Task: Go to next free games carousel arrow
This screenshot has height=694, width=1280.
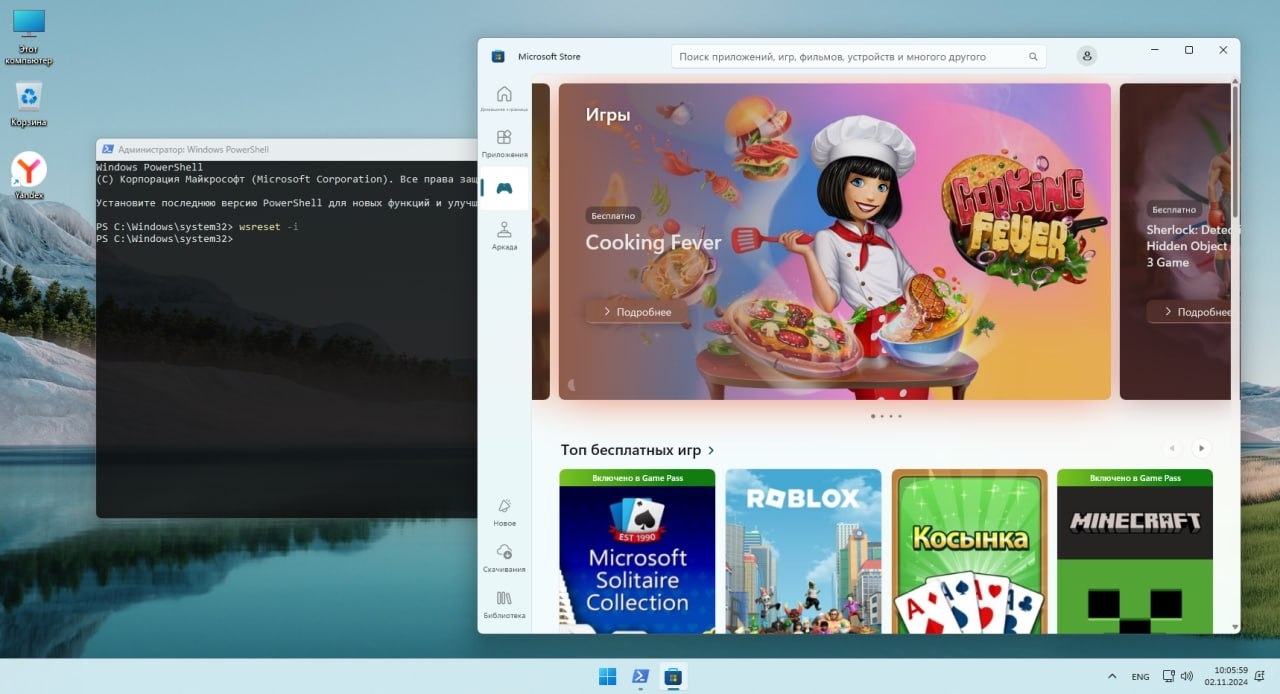Action: [1202, 448]
